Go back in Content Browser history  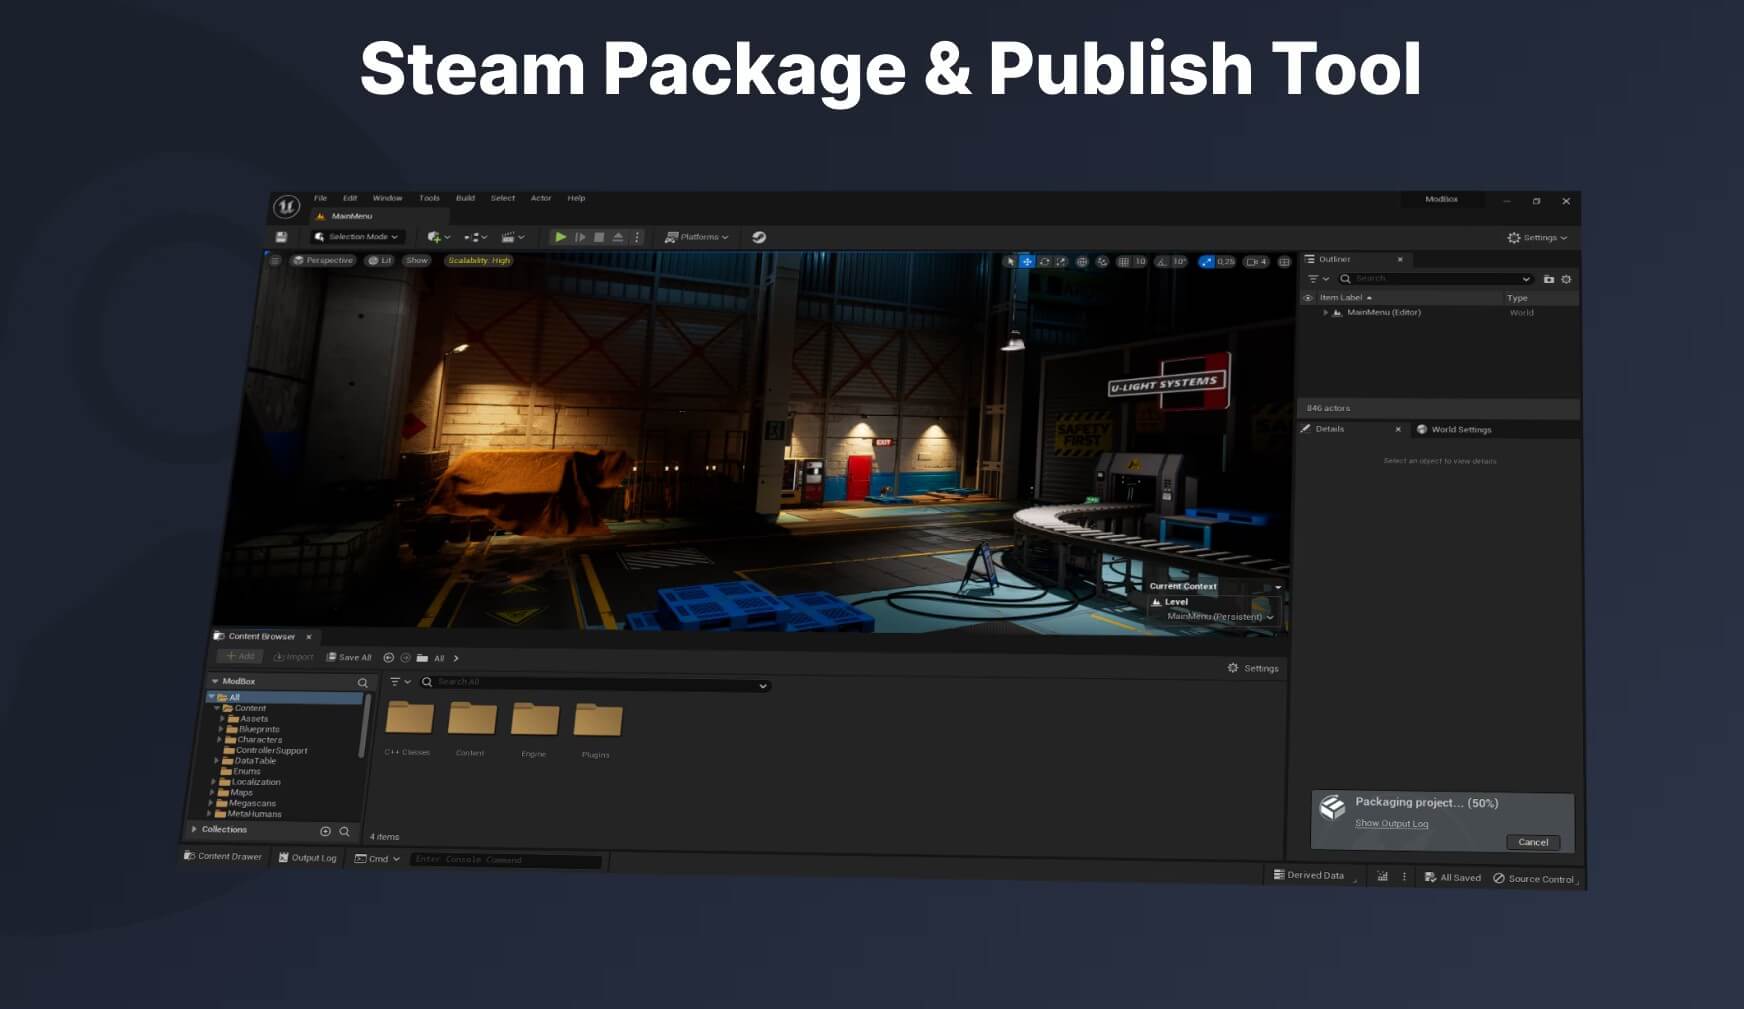point(388,657)
